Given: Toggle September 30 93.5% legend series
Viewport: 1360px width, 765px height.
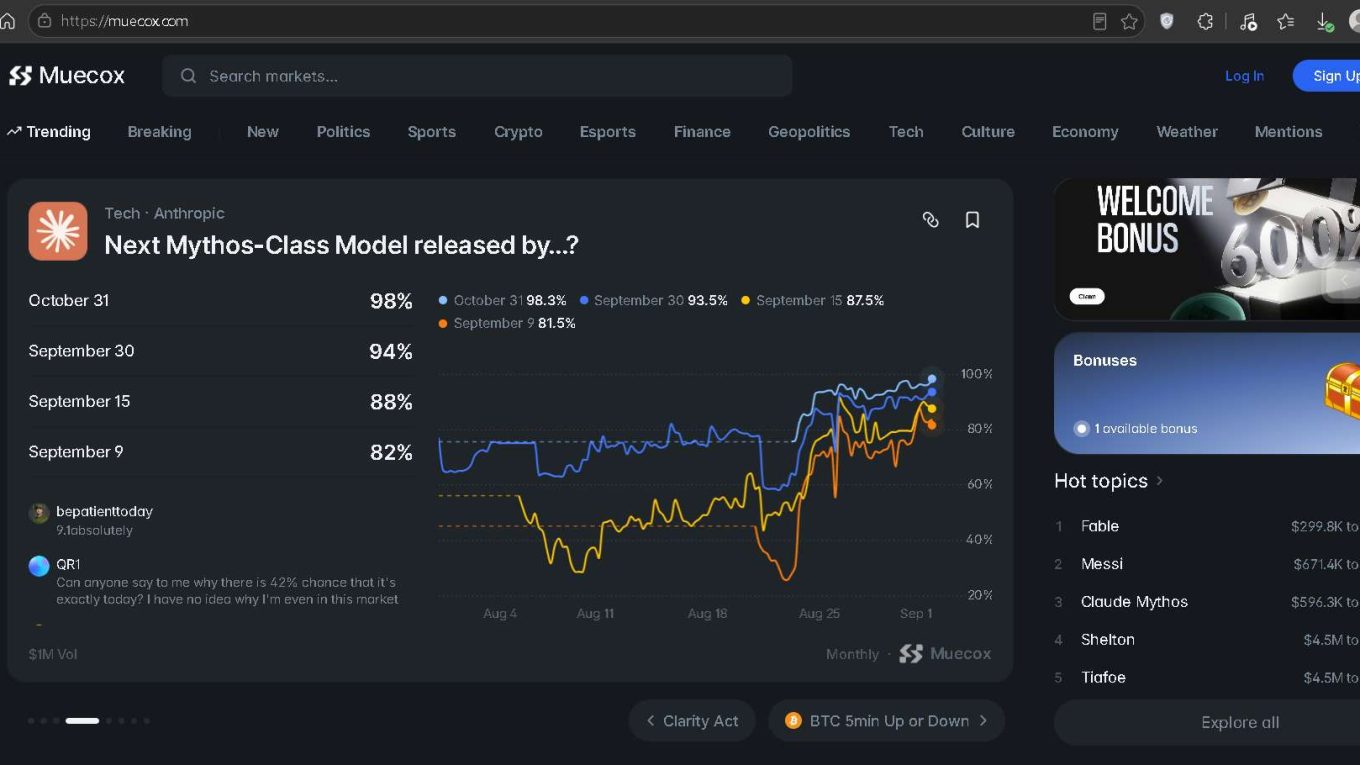Looking at the screenshot, I should pos(653,300).
